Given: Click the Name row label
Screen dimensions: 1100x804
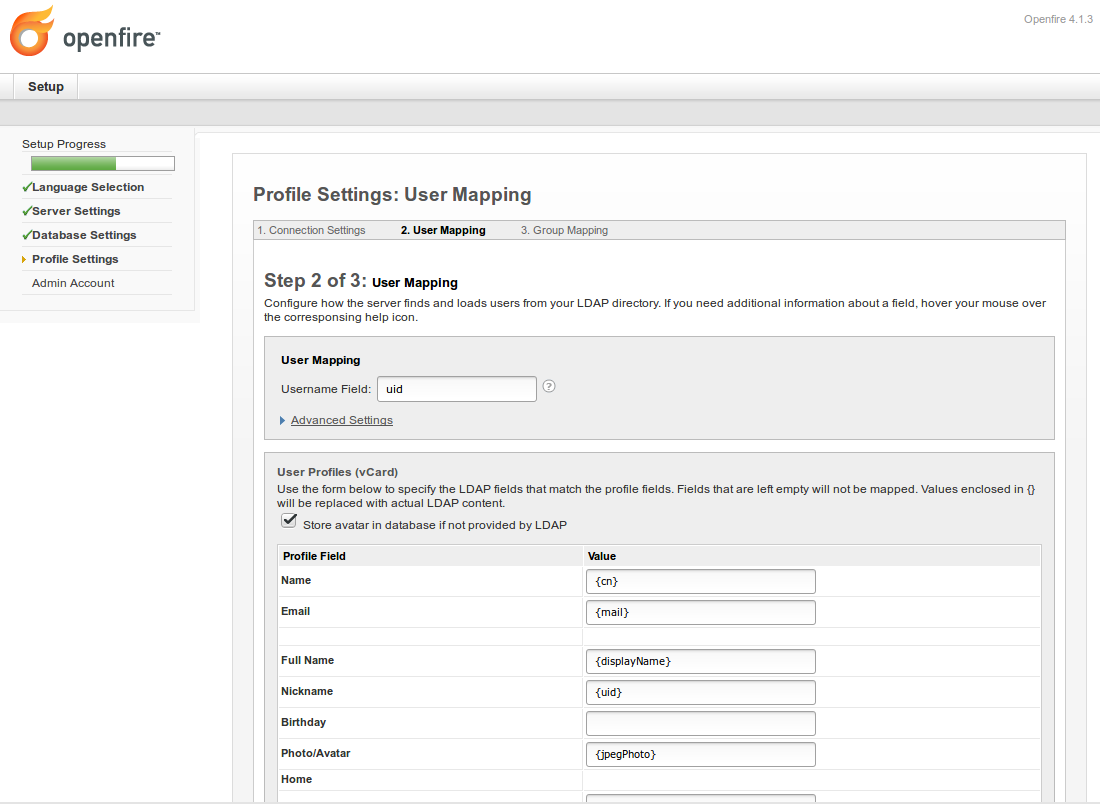Looking at the screenshot, I should point(296,580).
